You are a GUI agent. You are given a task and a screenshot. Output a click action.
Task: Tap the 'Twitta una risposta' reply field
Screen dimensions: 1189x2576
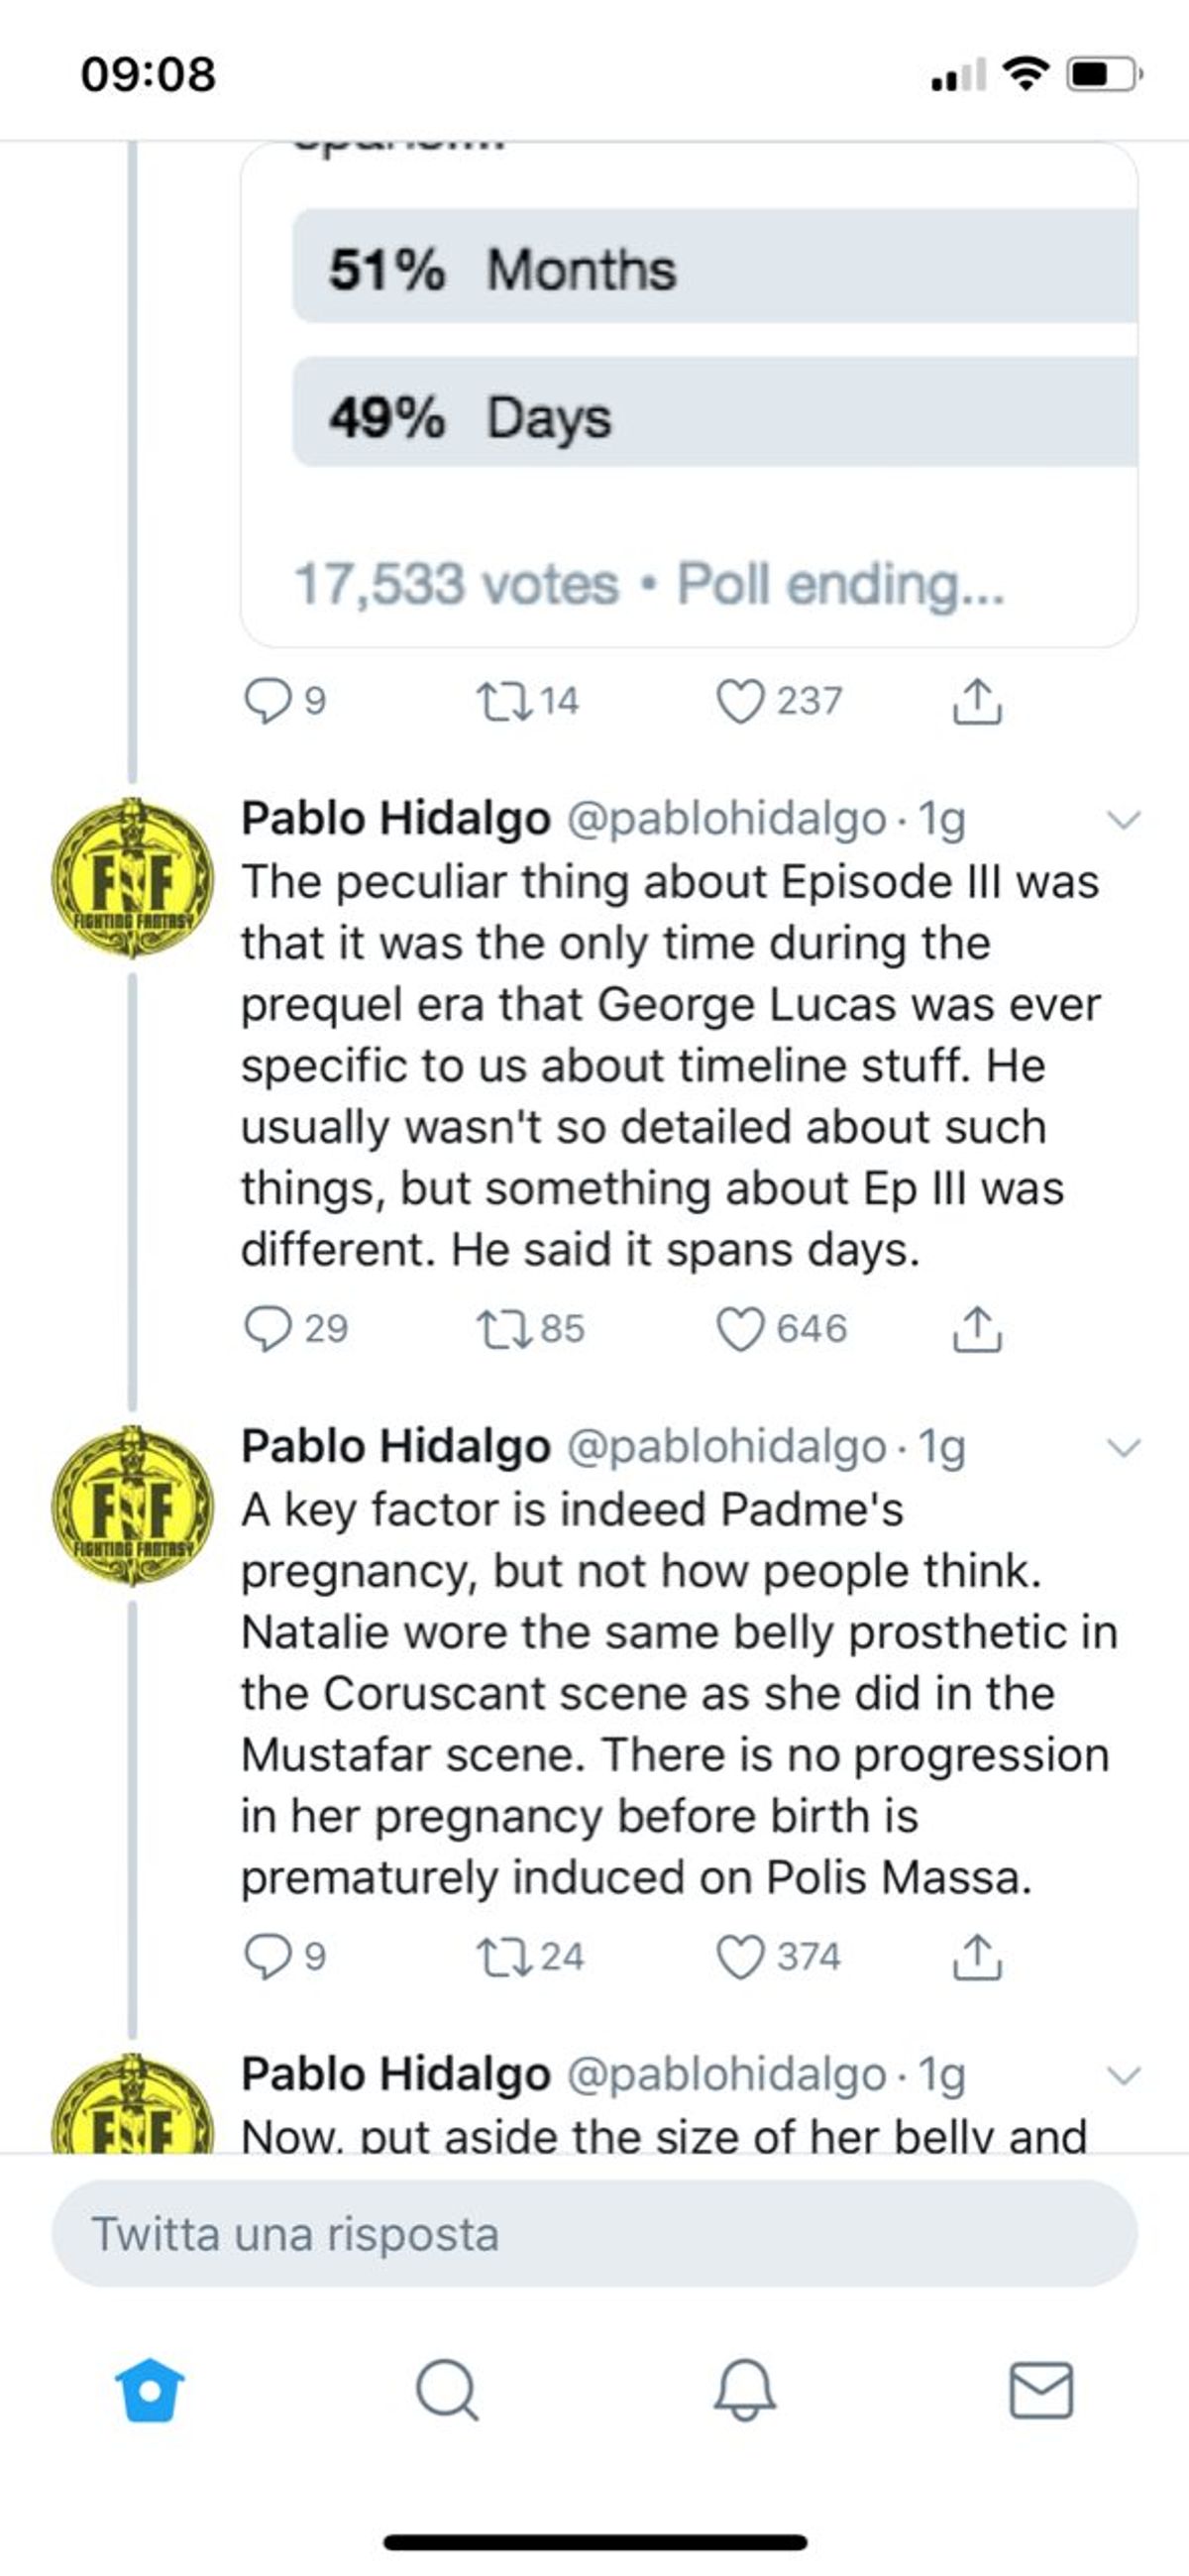[594, 2234]
